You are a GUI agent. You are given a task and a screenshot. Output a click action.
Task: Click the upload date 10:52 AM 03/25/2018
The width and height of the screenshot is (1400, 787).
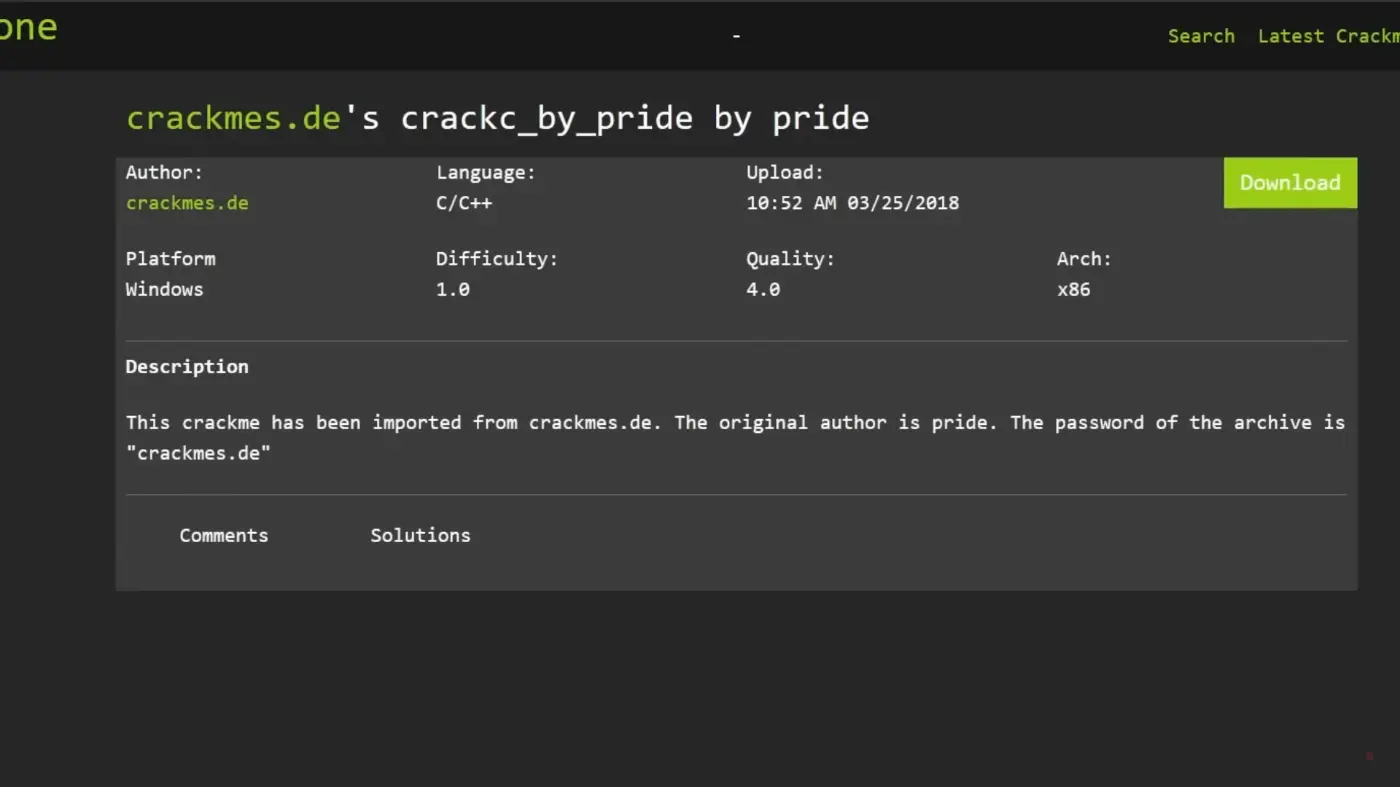tap(852, 203)
